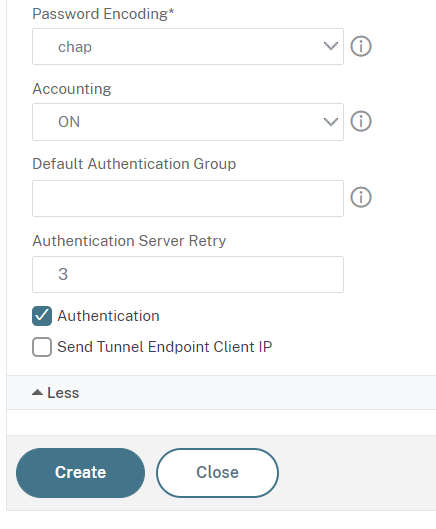Click the Send Tunnel Endpoint Client IP label
This screenshot has width=436, height=529.
165,347
